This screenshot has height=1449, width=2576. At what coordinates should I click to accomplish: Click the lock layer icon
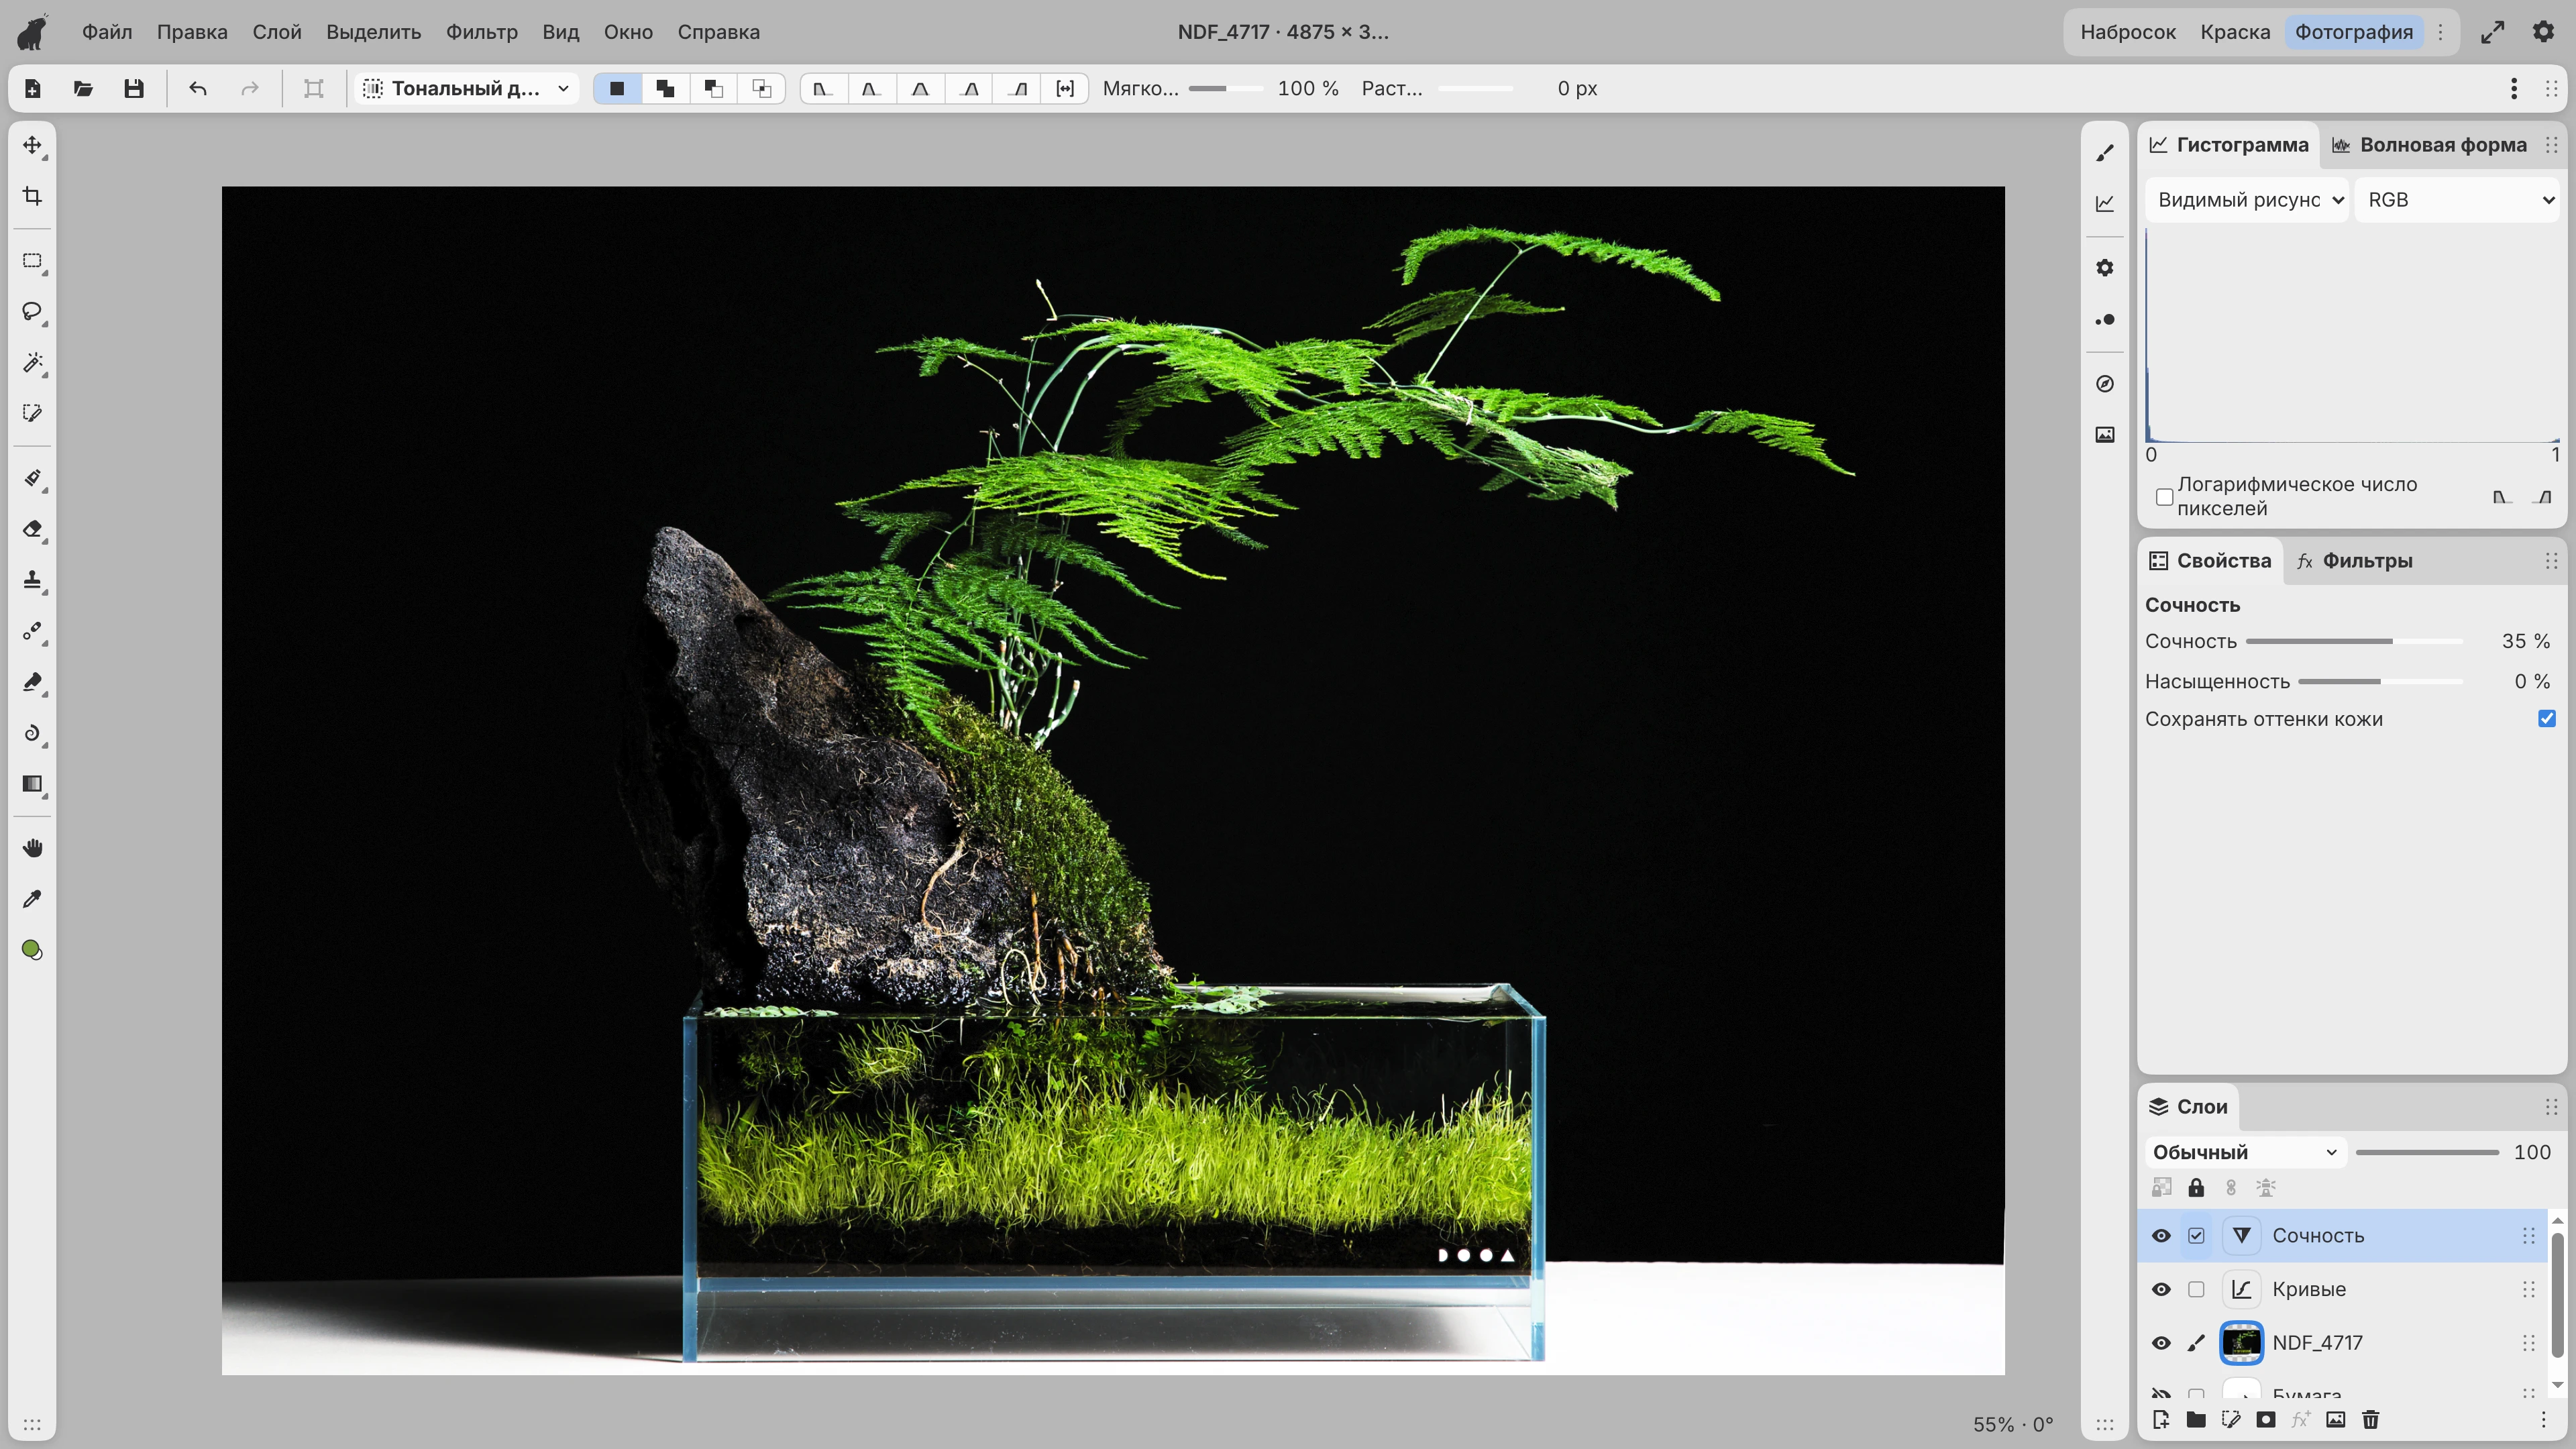click(x=2196, y=1187)
